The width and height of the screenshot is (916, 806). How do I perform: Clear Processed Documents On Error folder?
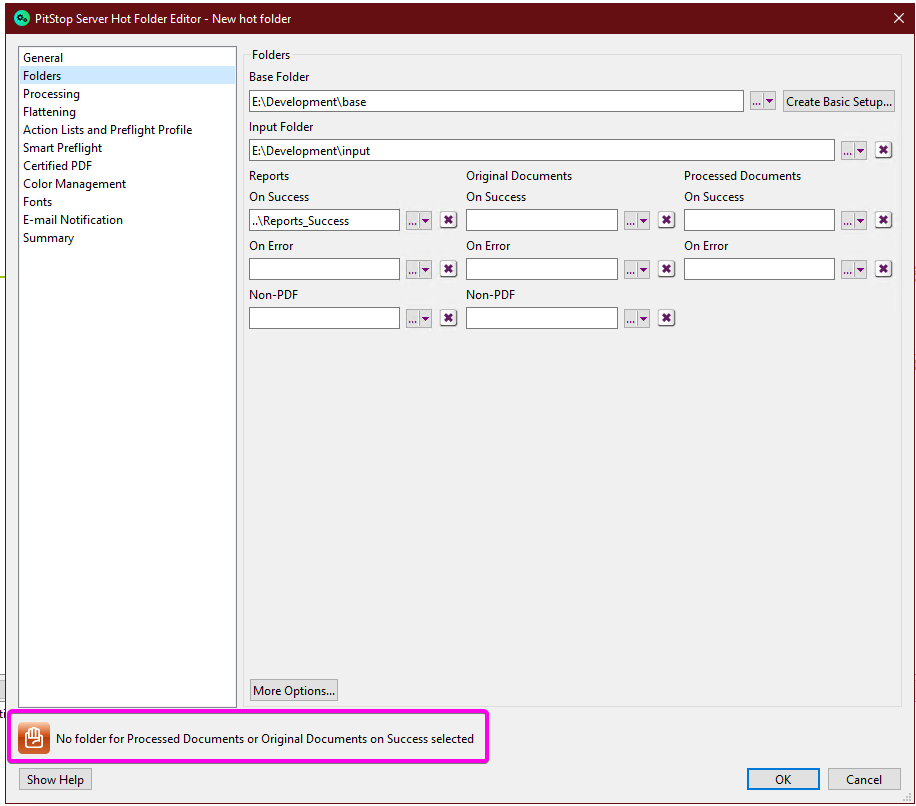[x=883, y=269]
